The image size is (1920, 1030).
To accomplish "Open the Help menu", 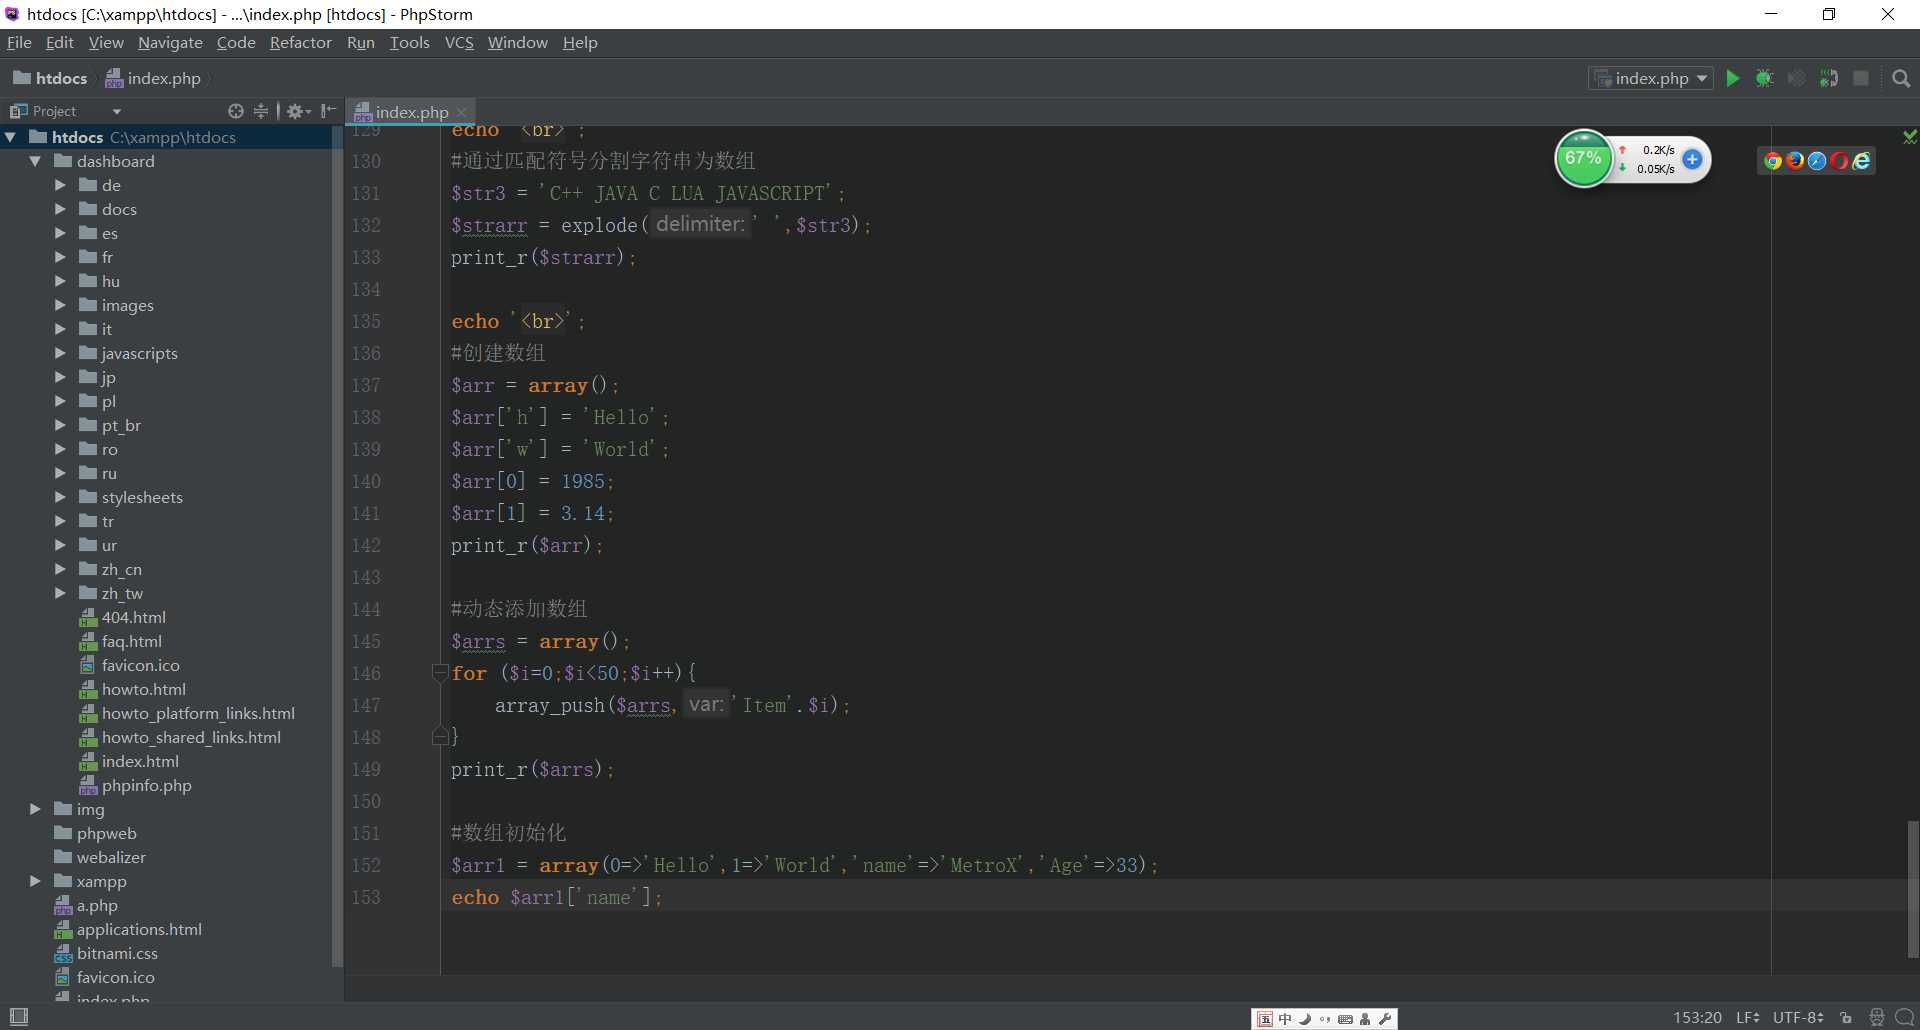I will tap(580, 42).
